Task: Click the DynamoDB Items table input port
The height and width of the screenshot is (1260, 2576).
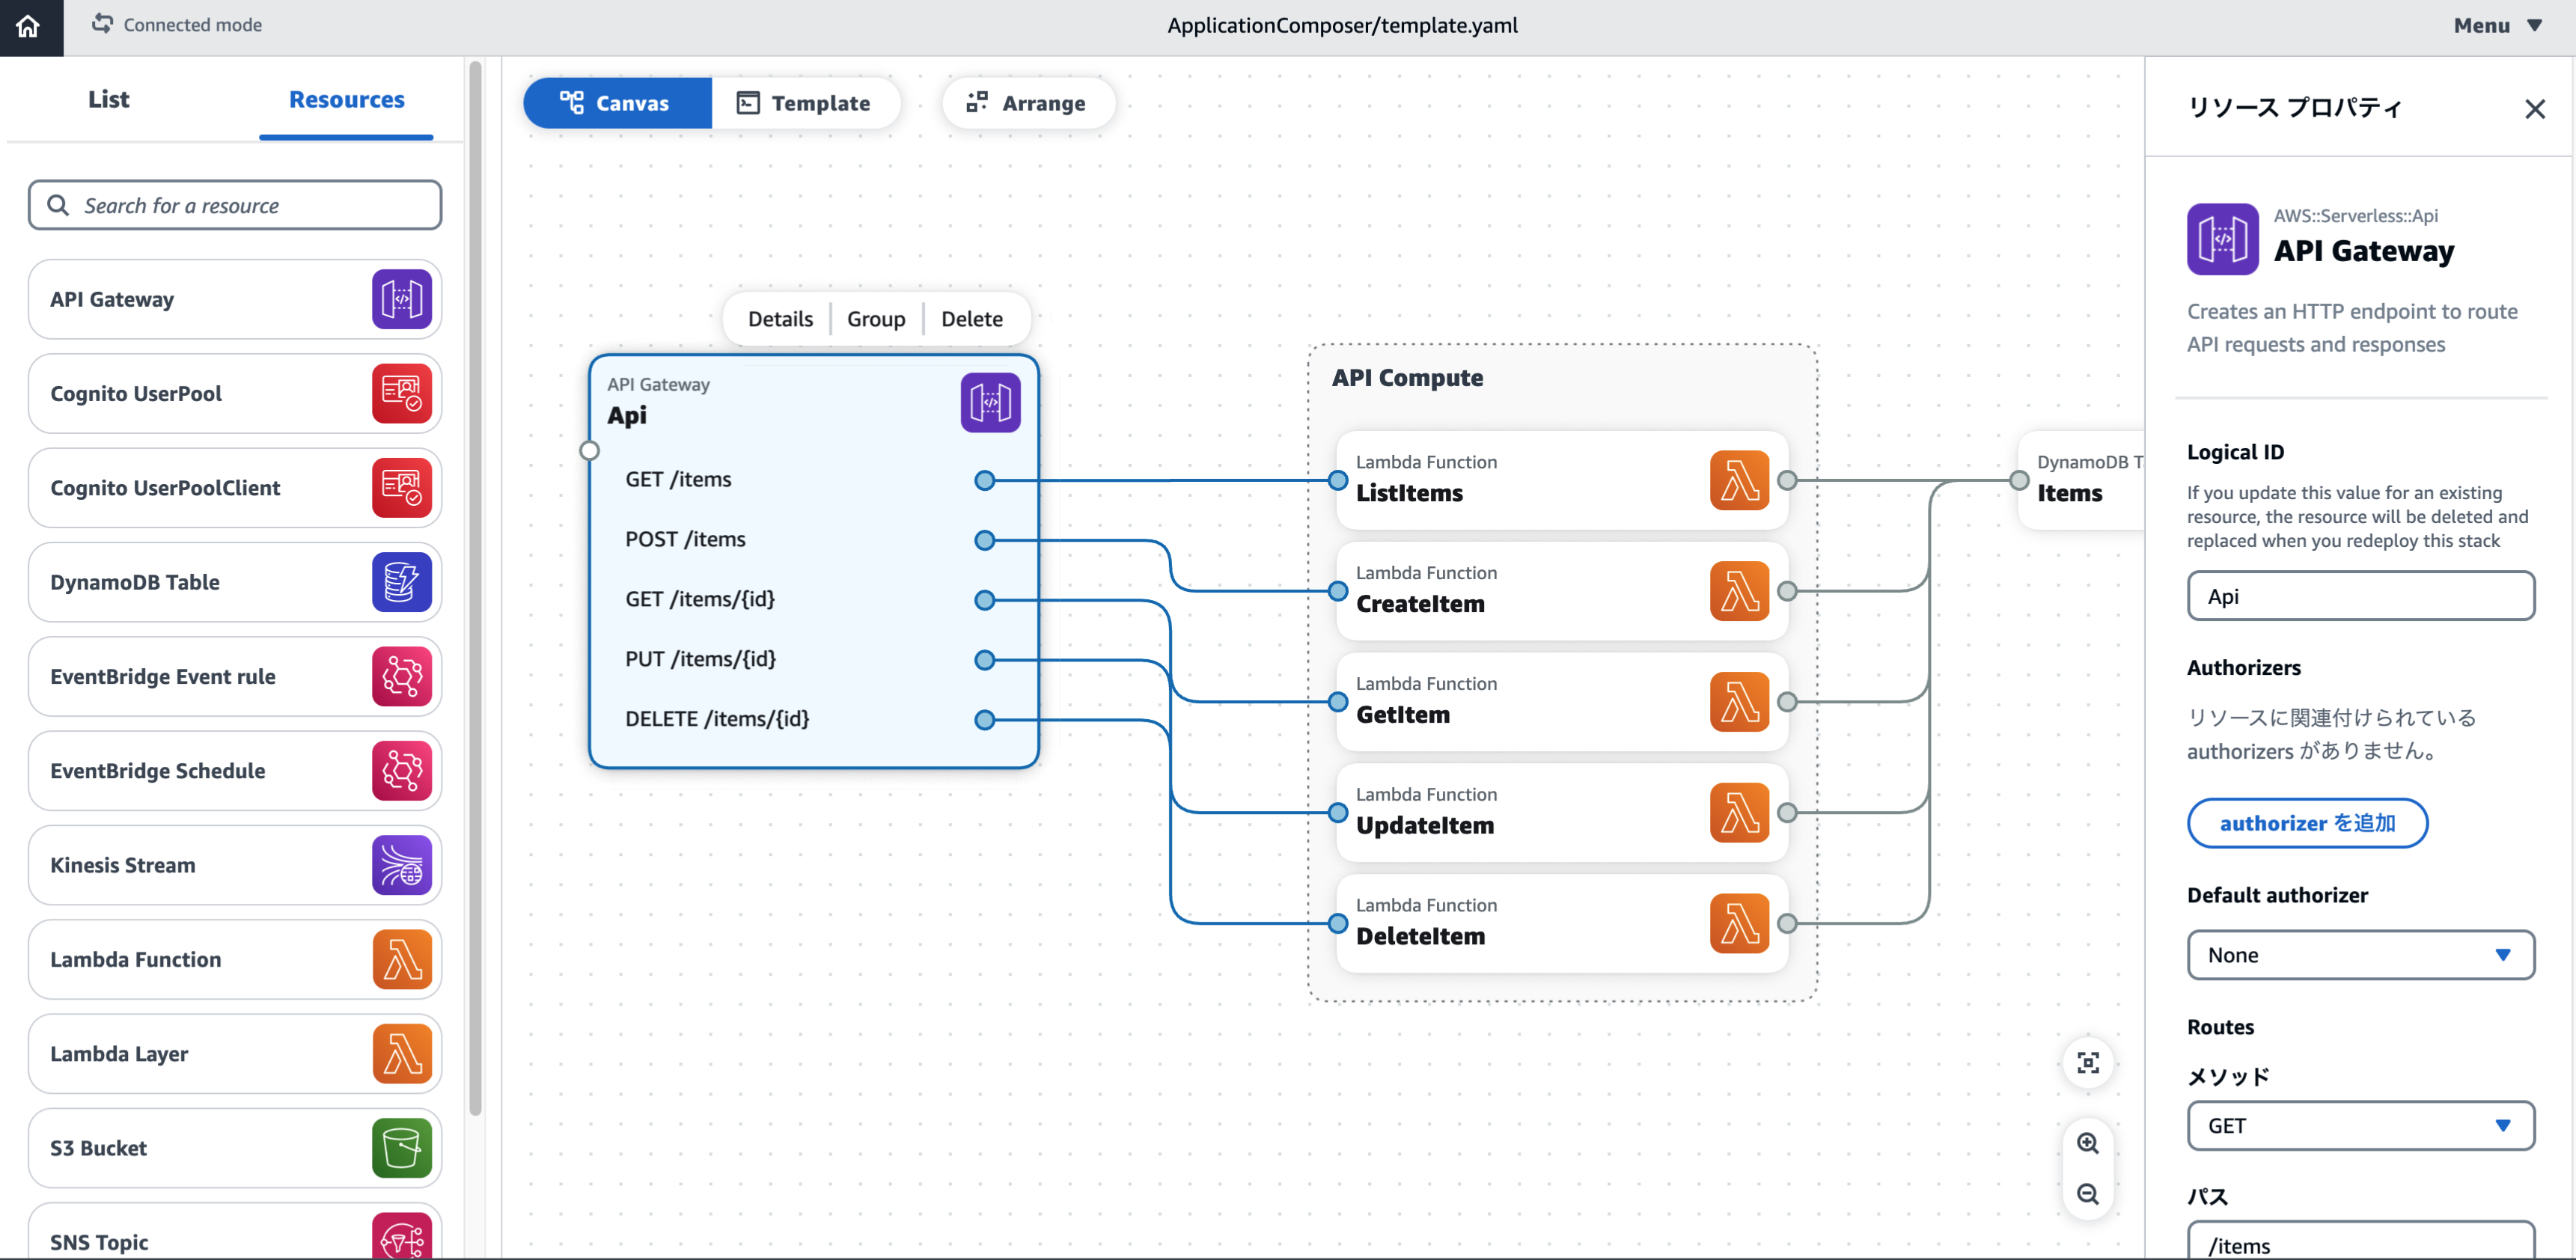Action: coord(2019,481)
